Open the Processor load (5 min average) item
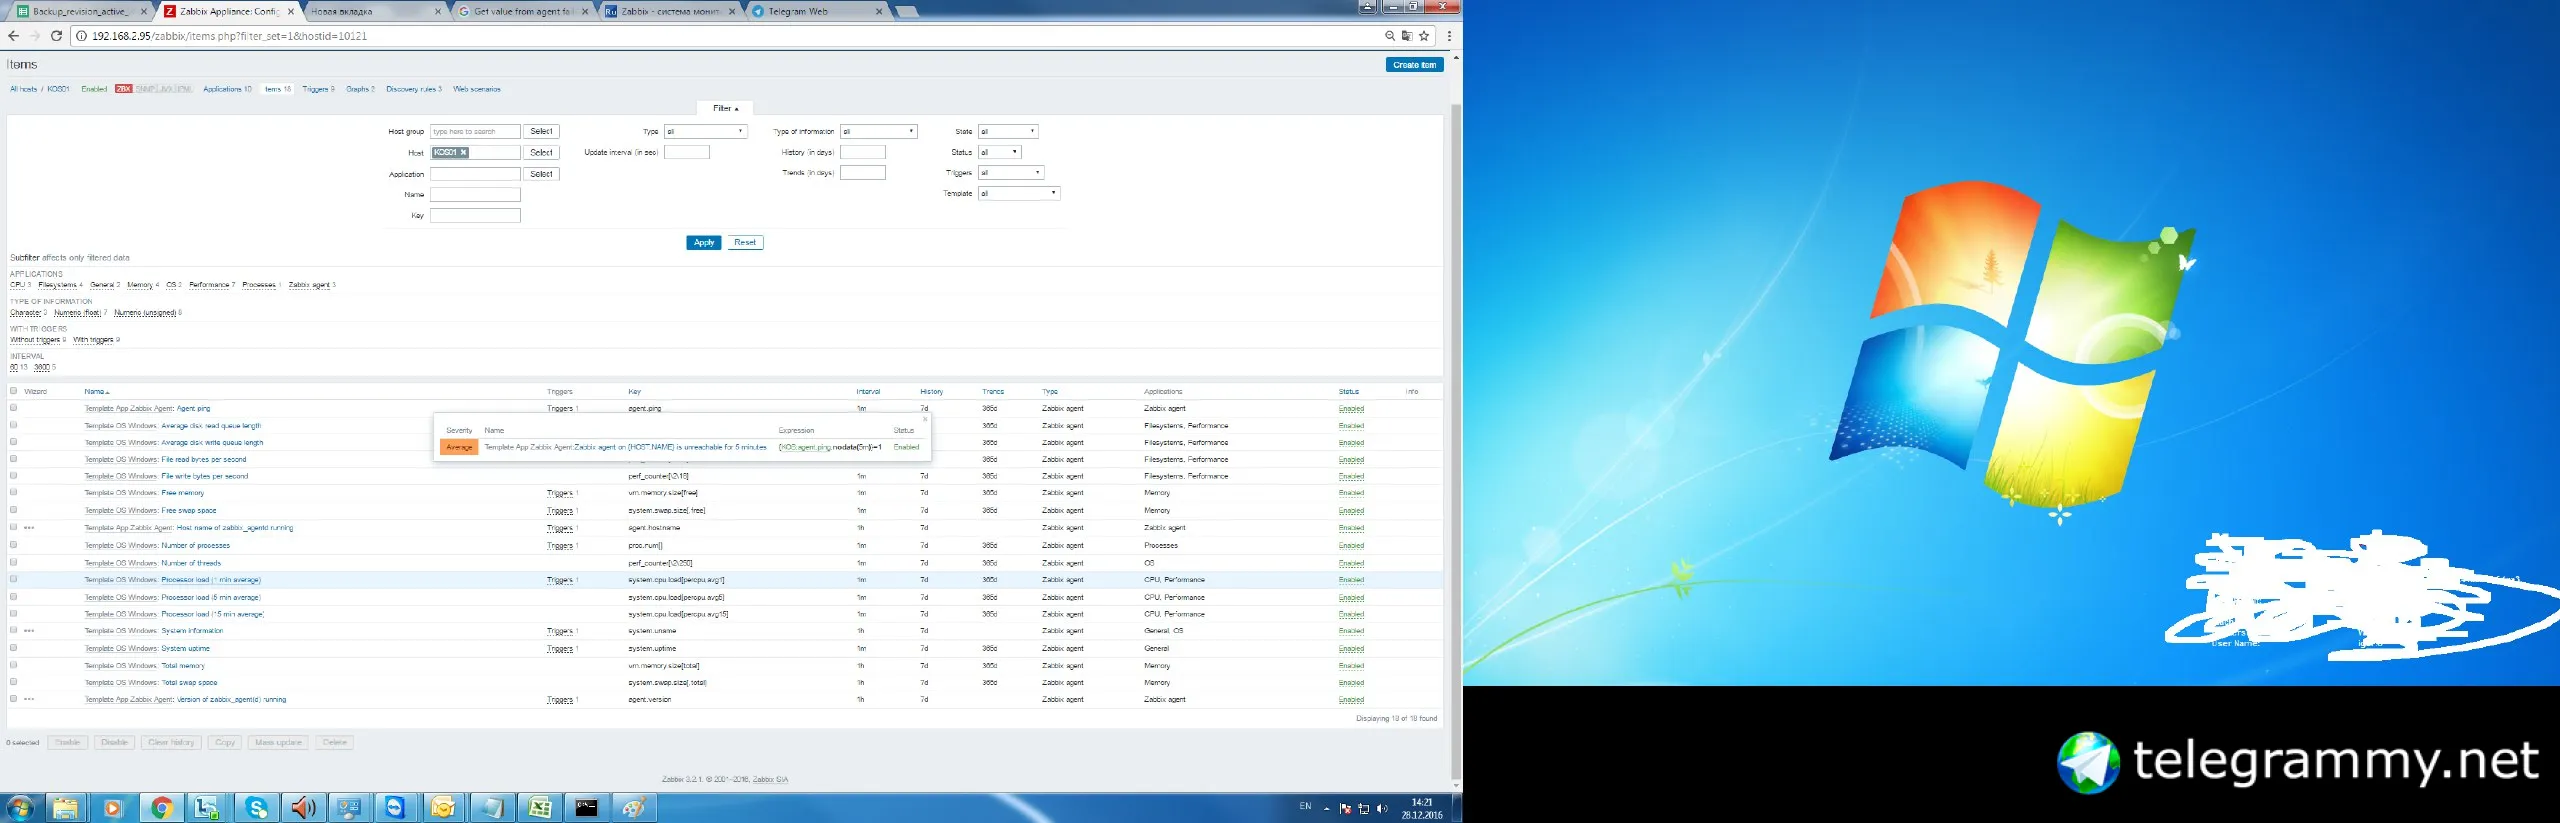Viewport: 2560px width, 823px height. coord(212,597)
